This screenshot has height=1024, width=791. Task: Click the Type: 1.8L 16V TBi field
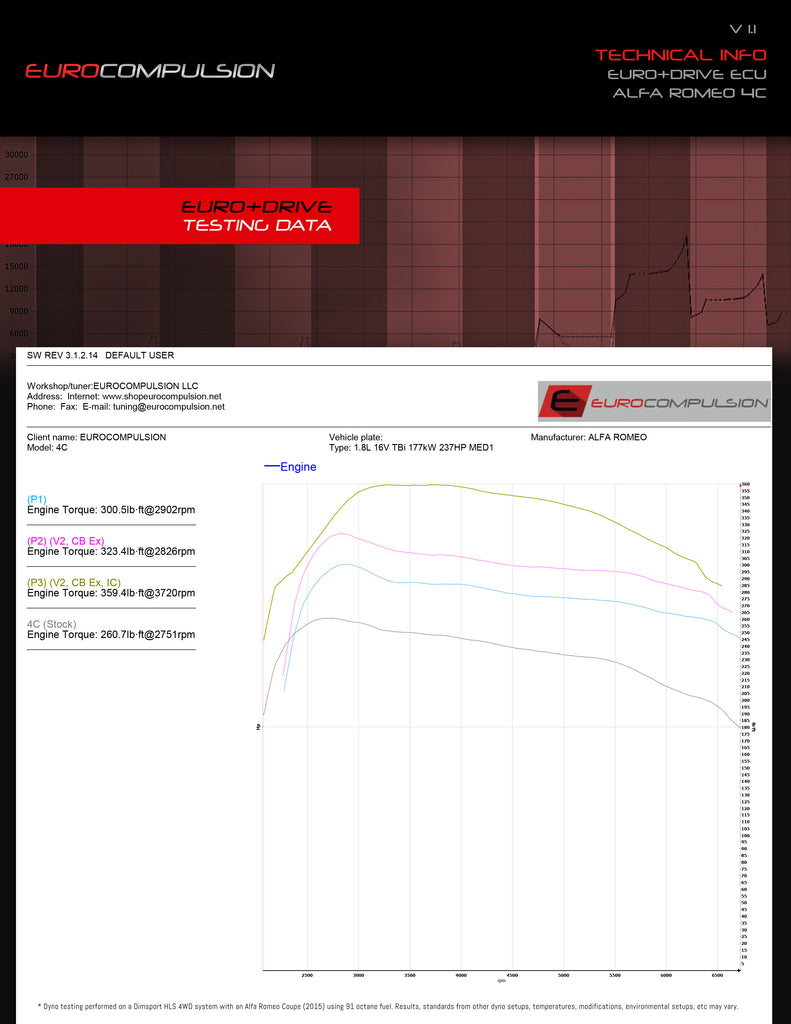click(411, 448)
